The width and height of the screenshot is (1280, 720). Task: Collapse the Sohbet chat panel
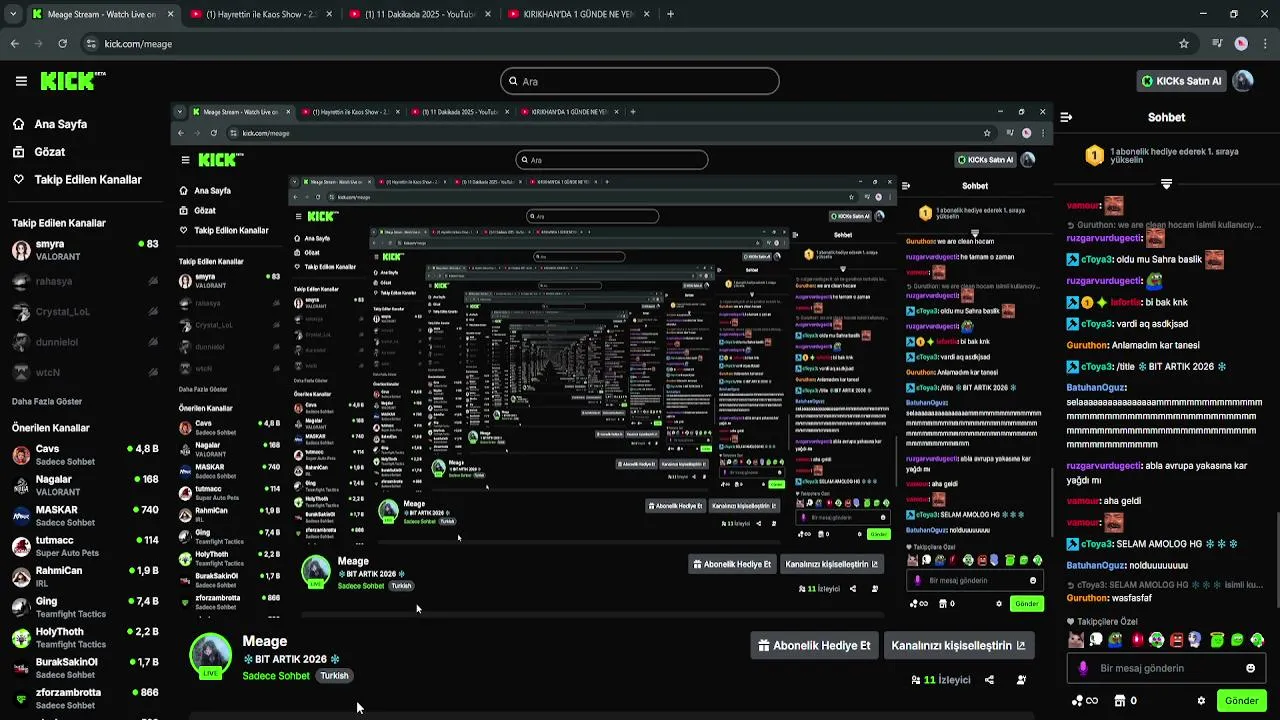(x=1066, y=117)
